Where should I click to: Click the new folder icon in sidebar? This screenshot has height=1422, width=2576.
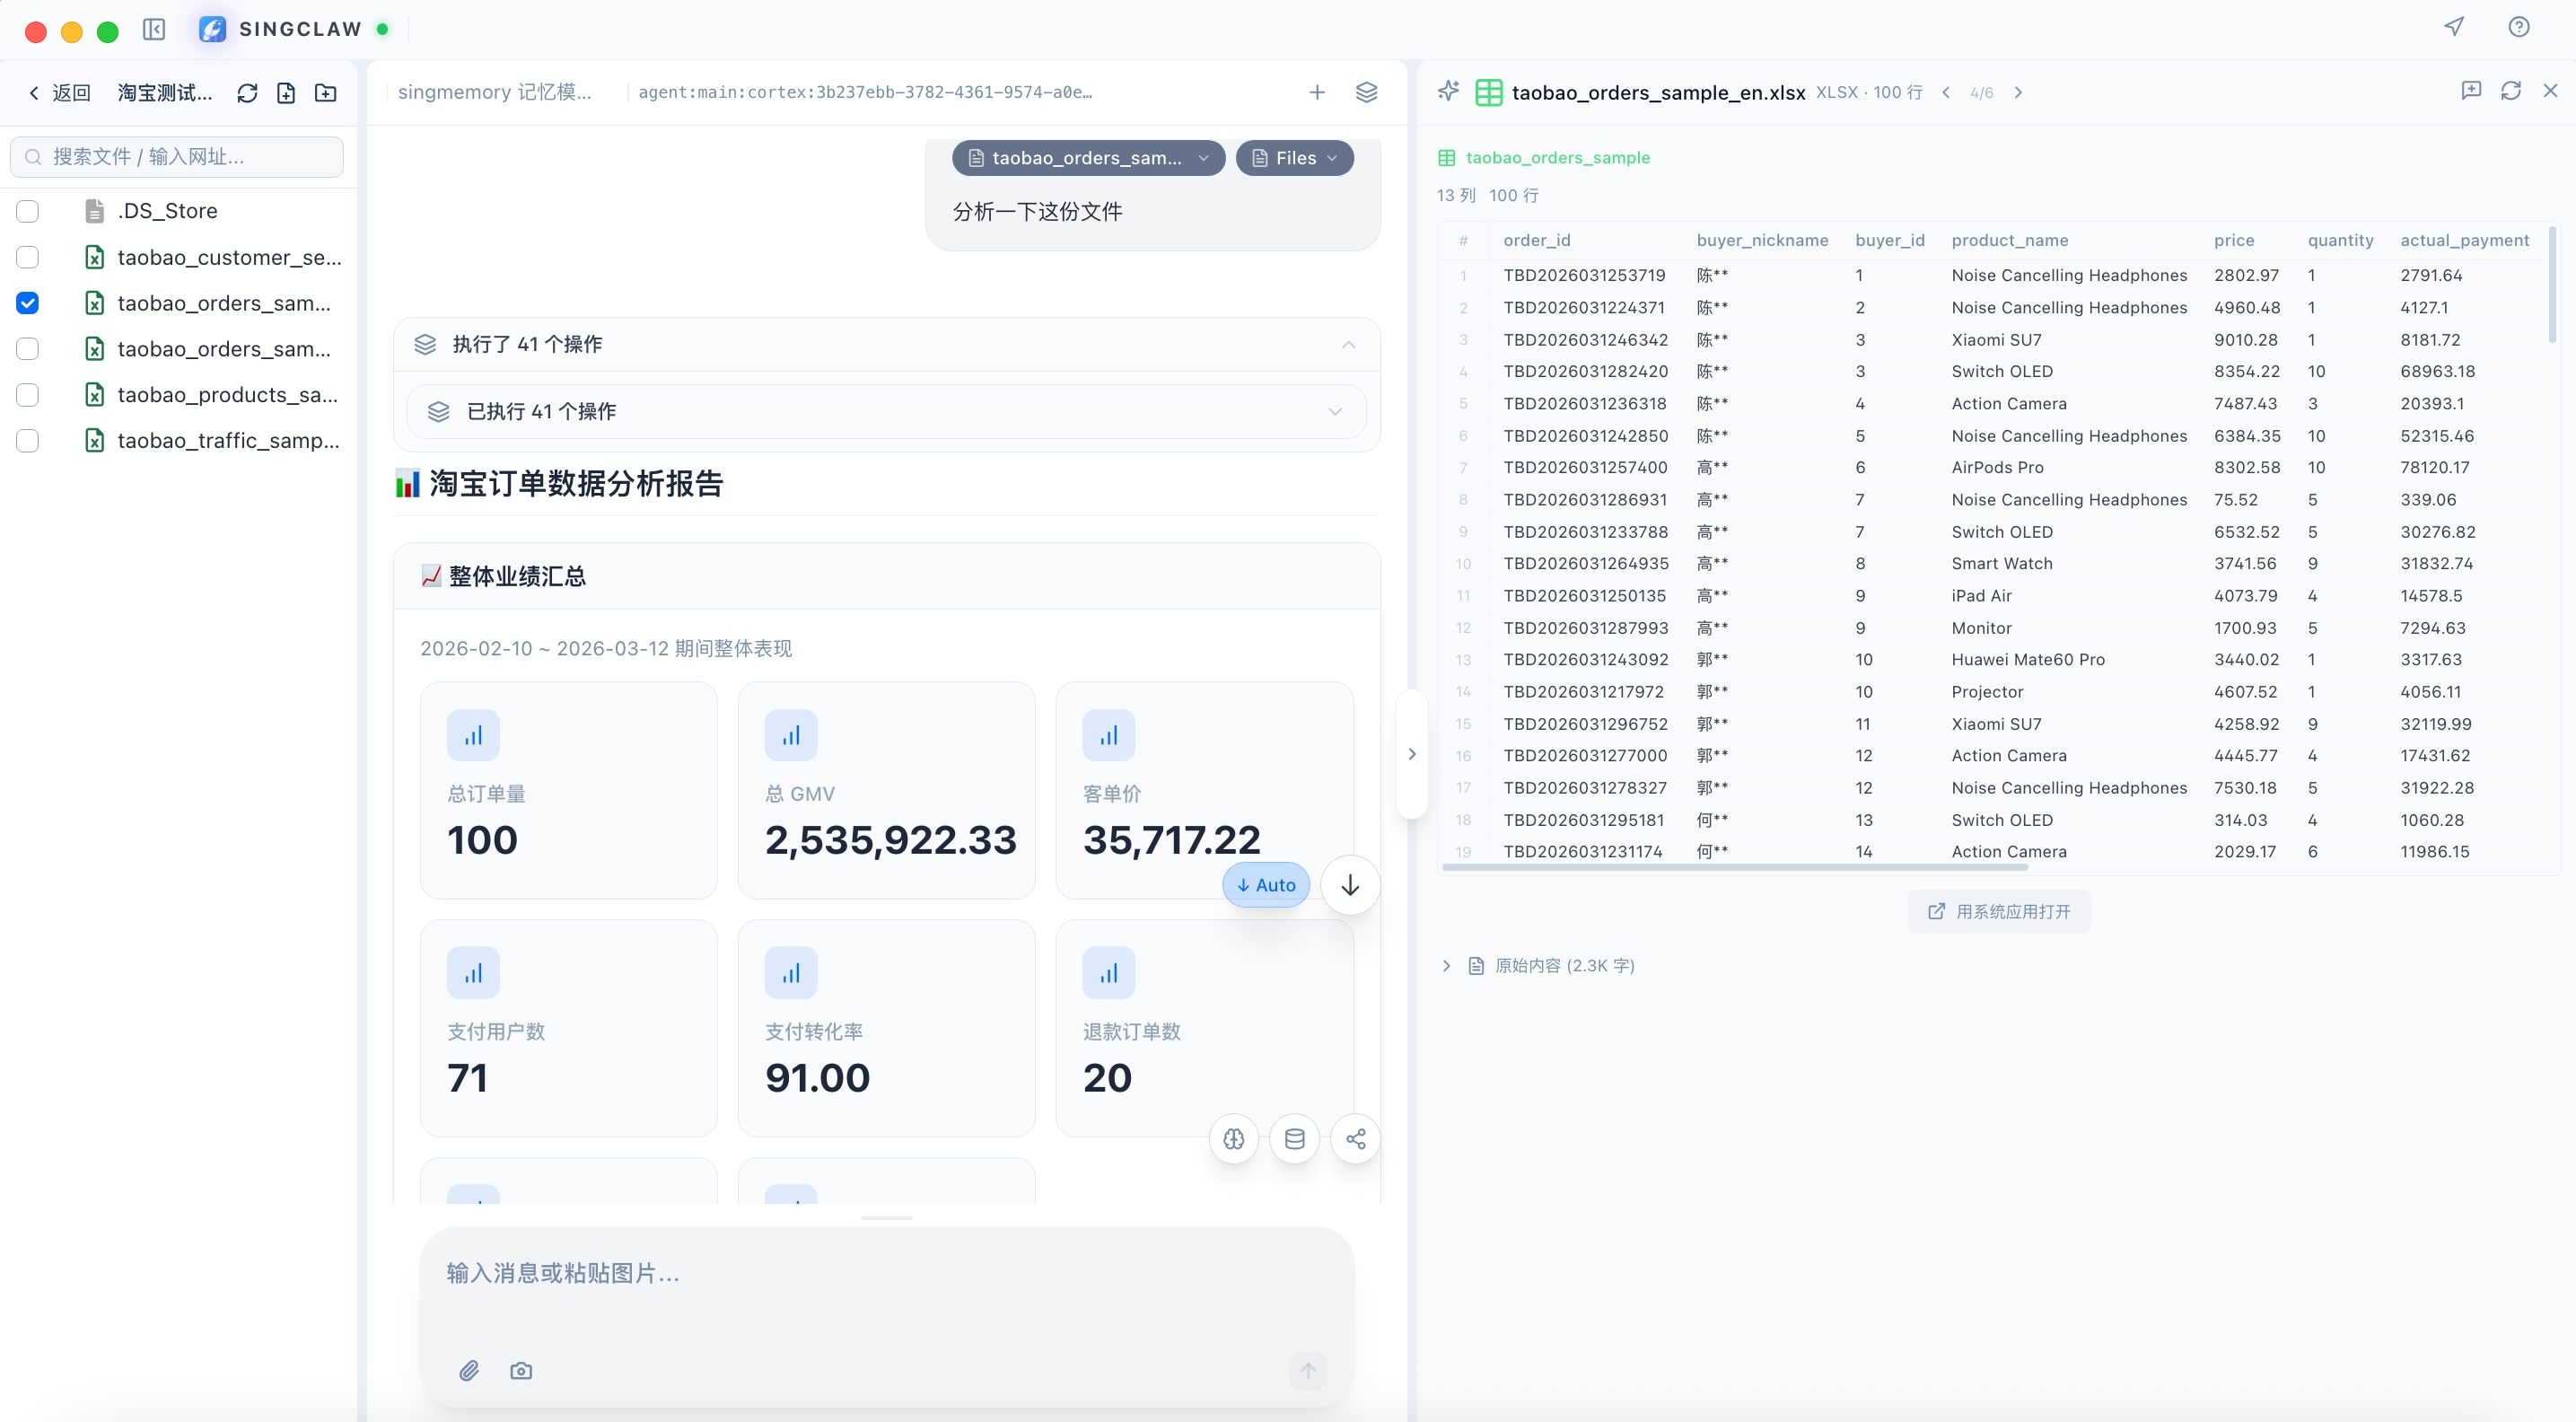click(x=326, y=93)
